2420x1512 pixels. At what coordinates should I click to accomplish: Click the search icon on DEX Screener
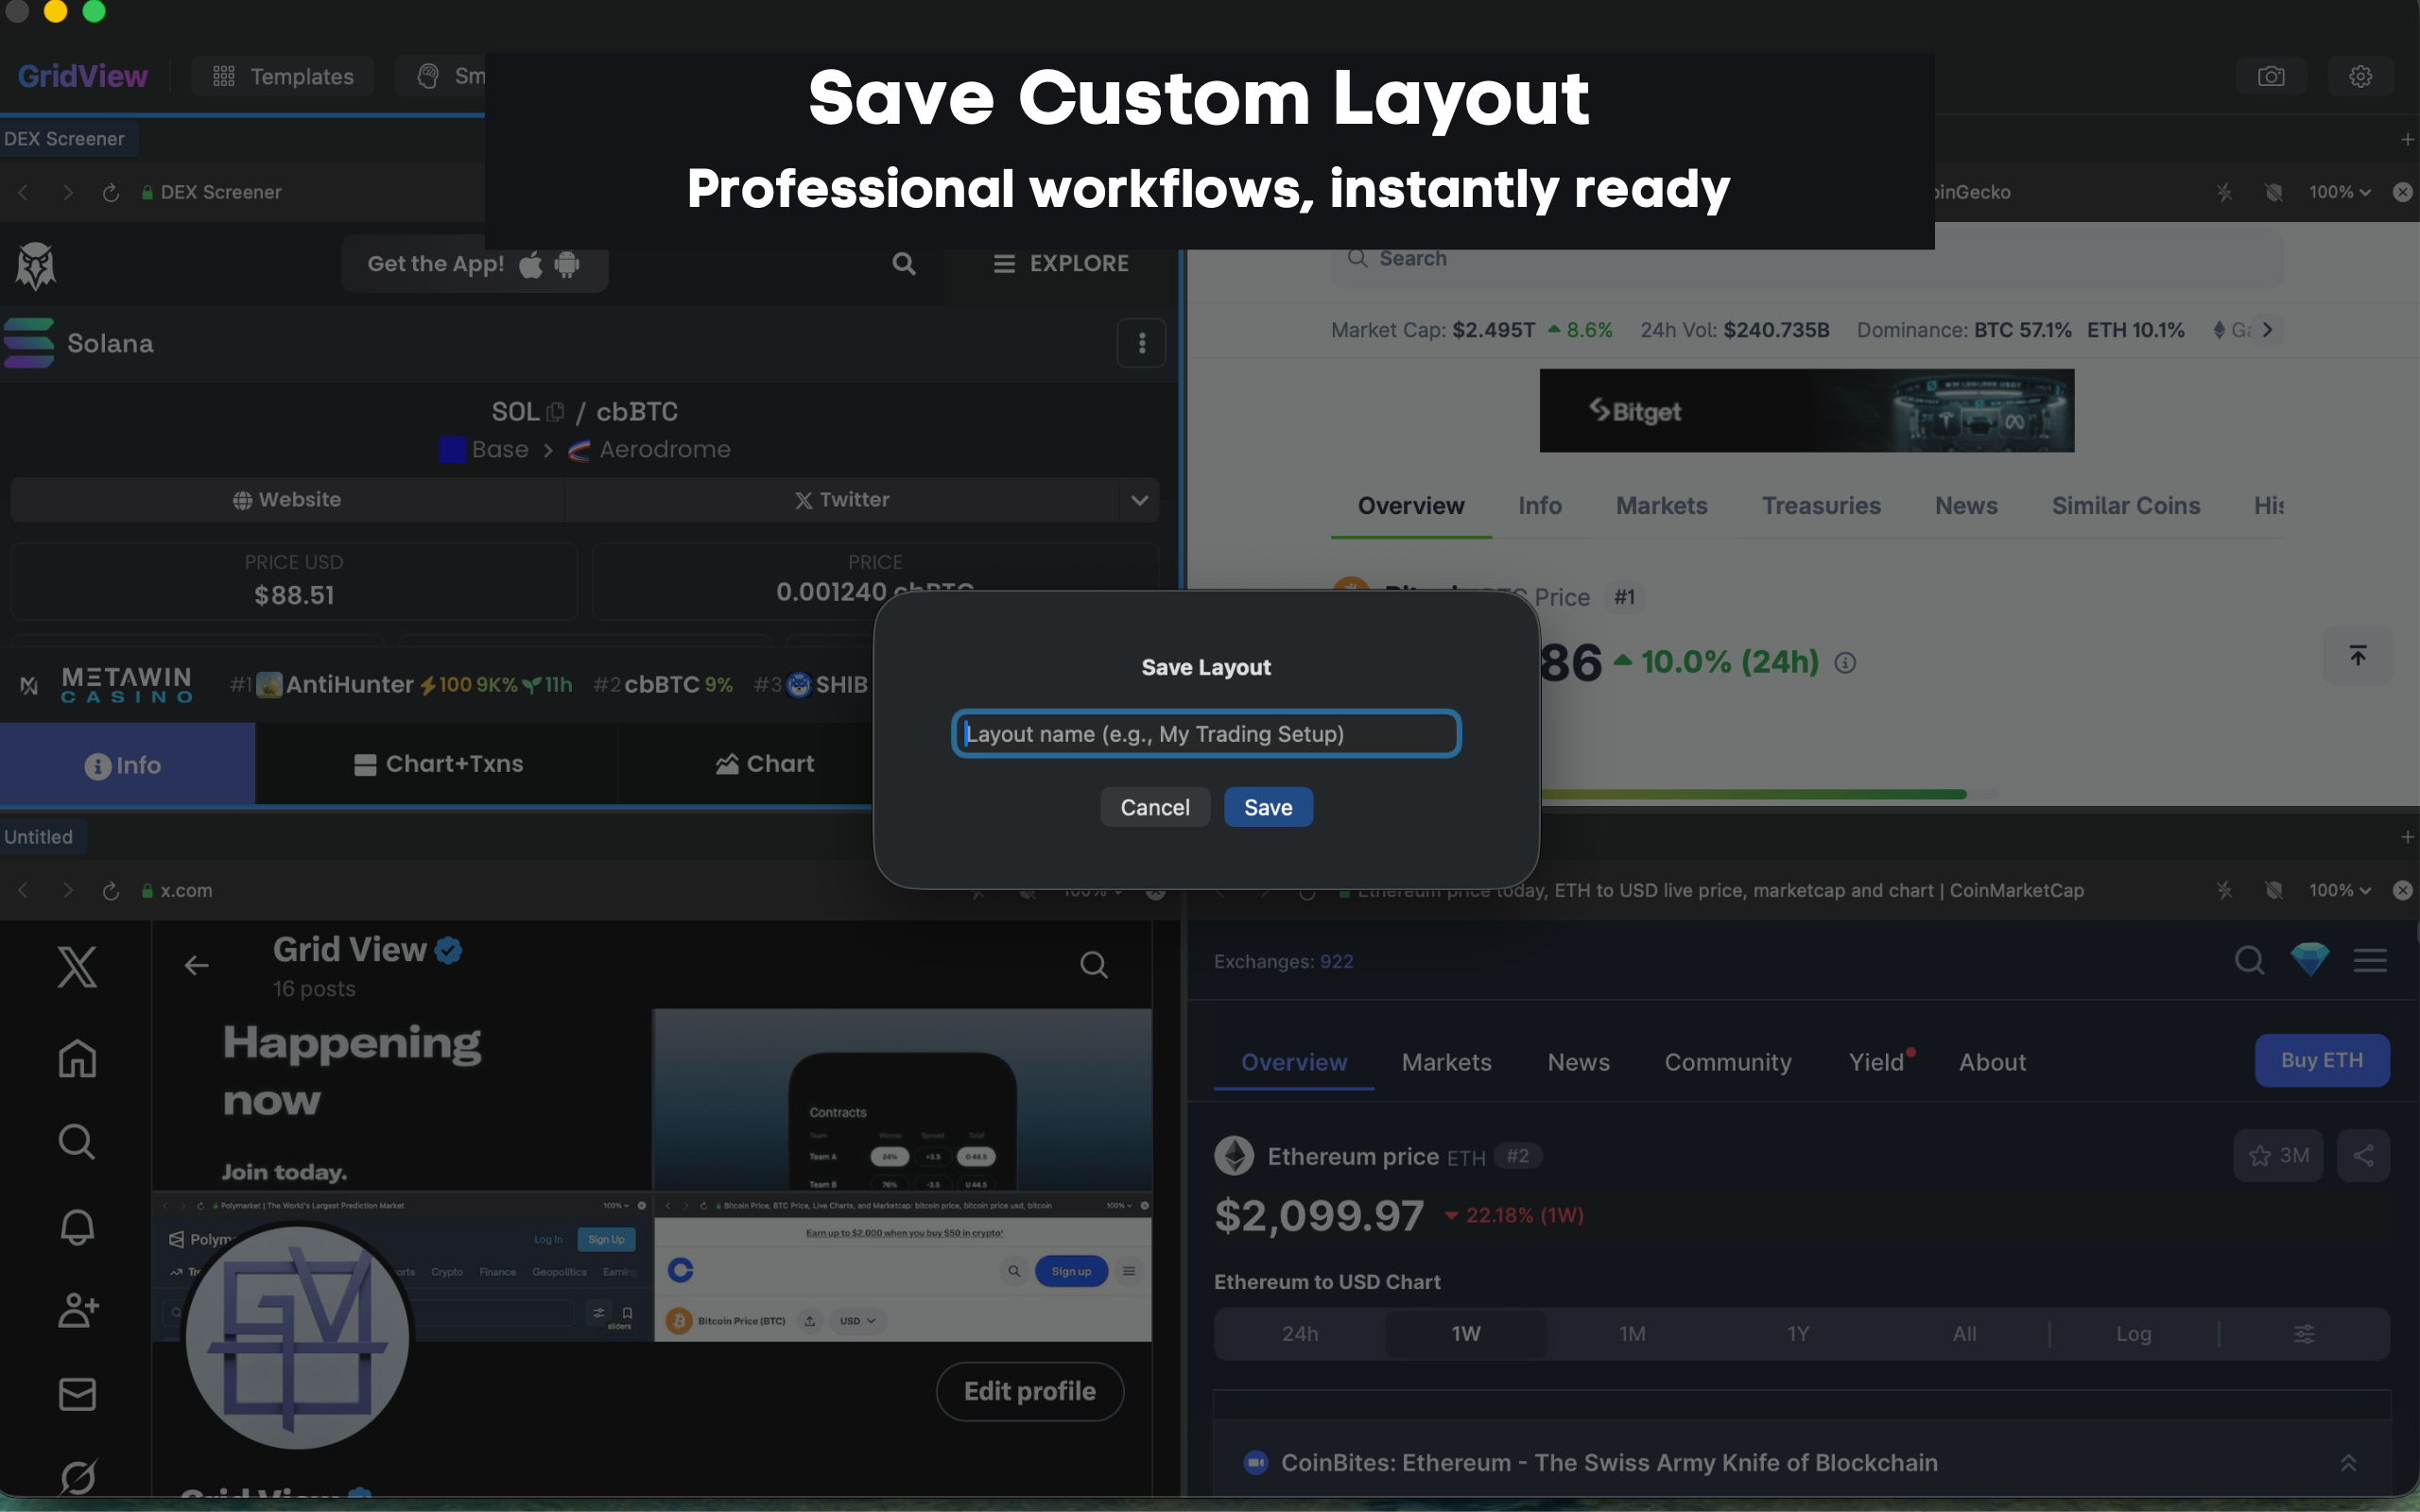[903, 263]
